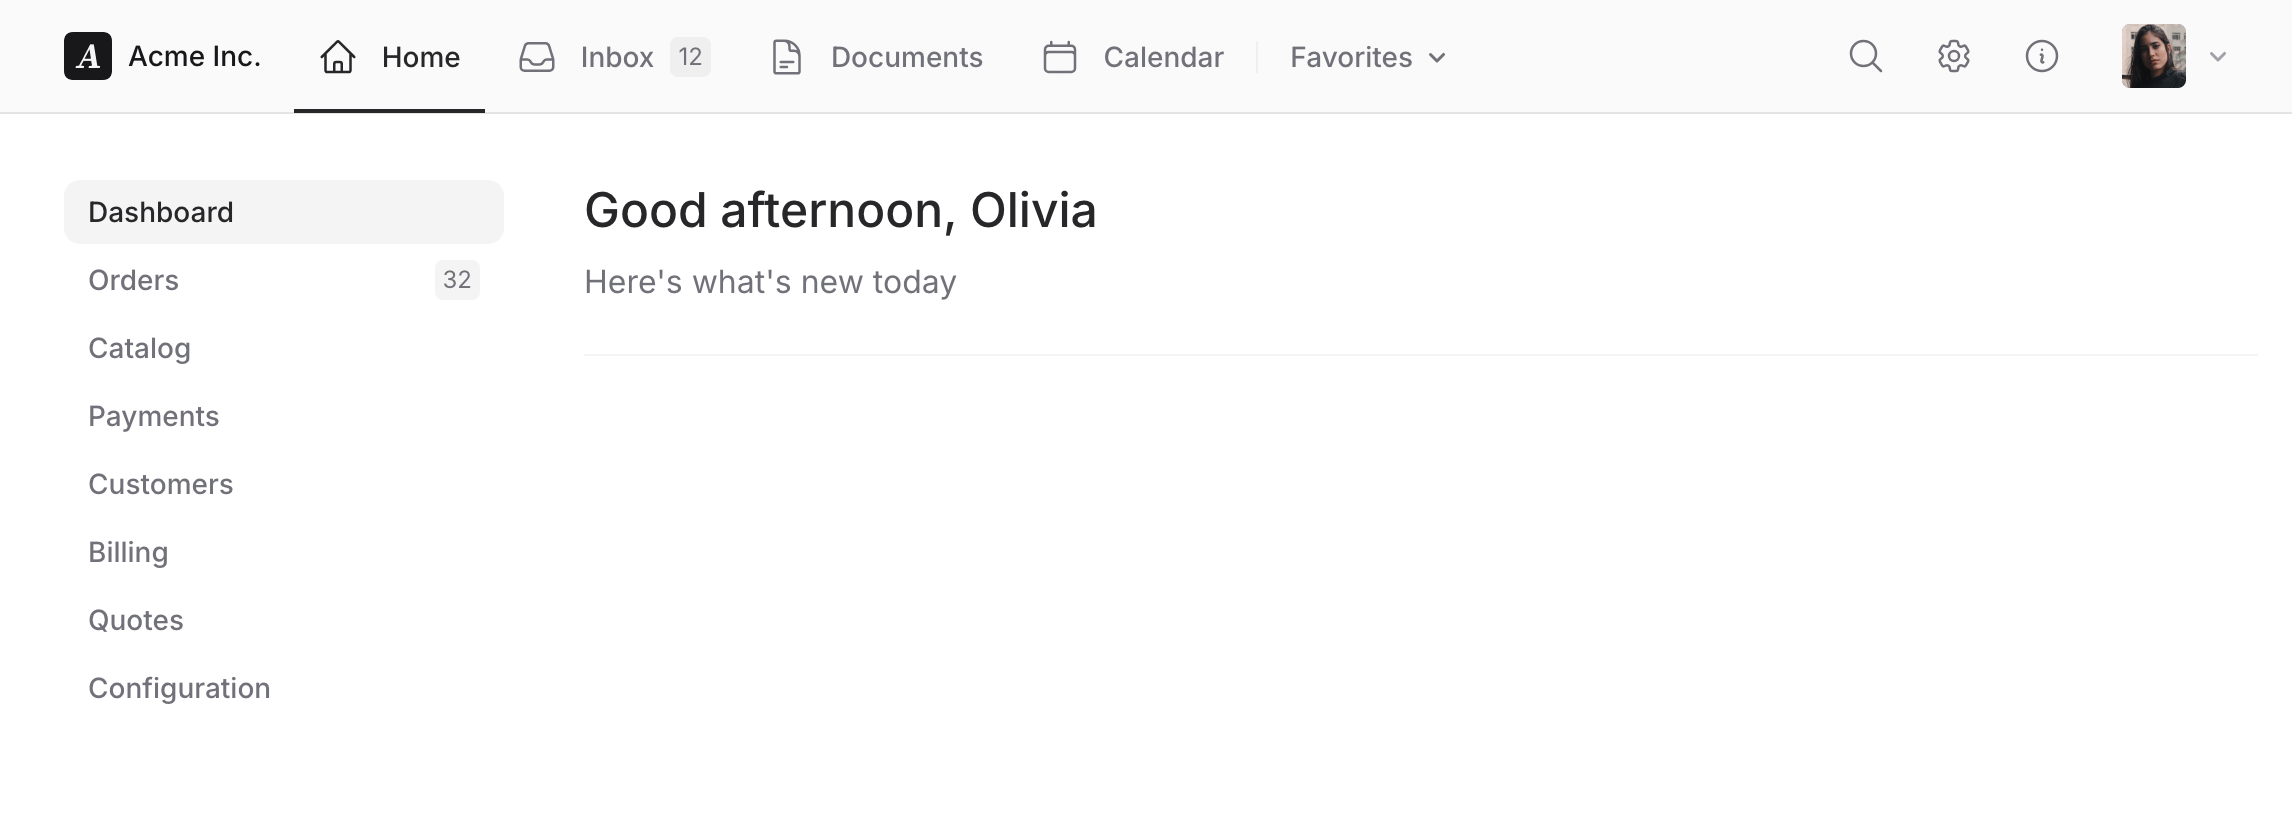Select Quotes in the side menu
The height and width of the screenshot is (818, 2292).
tap(136, 620)
